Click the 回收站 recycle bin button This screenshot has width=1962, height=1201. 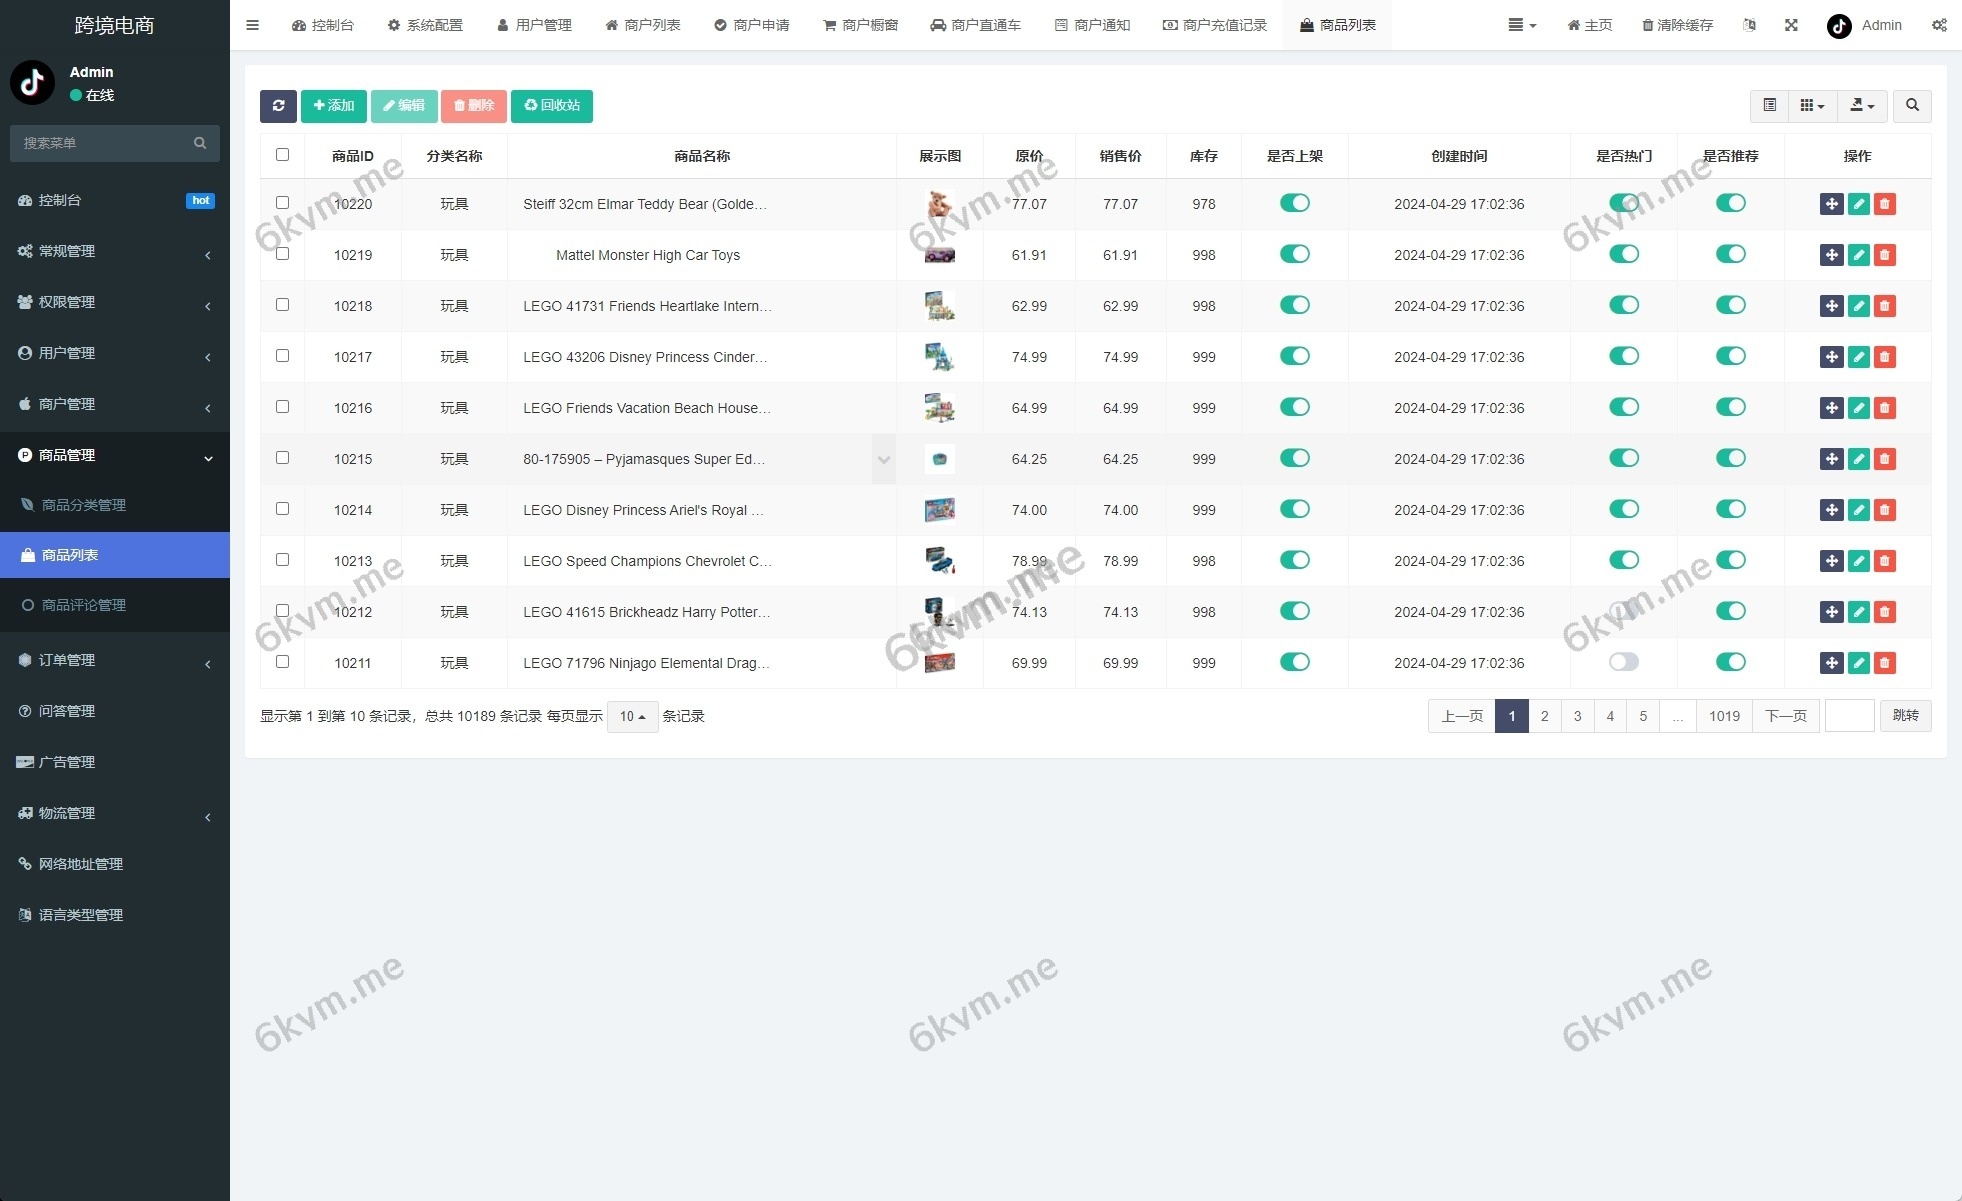tap(552, 106)
